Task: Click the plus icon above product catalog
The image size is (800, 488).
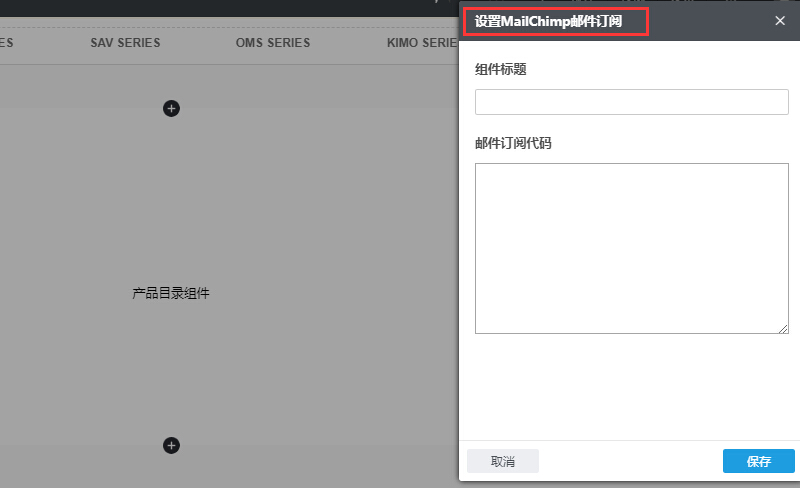Action: 171,108
